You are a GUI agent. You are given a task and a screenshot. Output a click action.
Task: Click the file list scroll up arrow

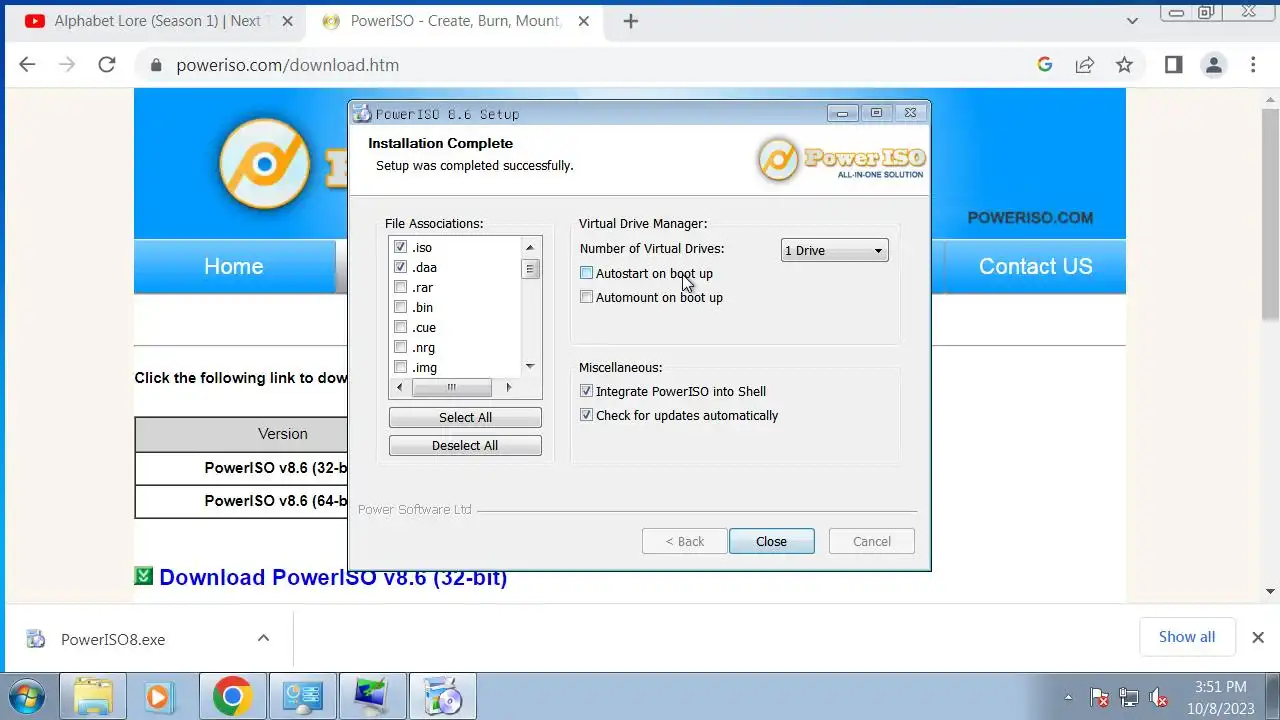[530, 247]
